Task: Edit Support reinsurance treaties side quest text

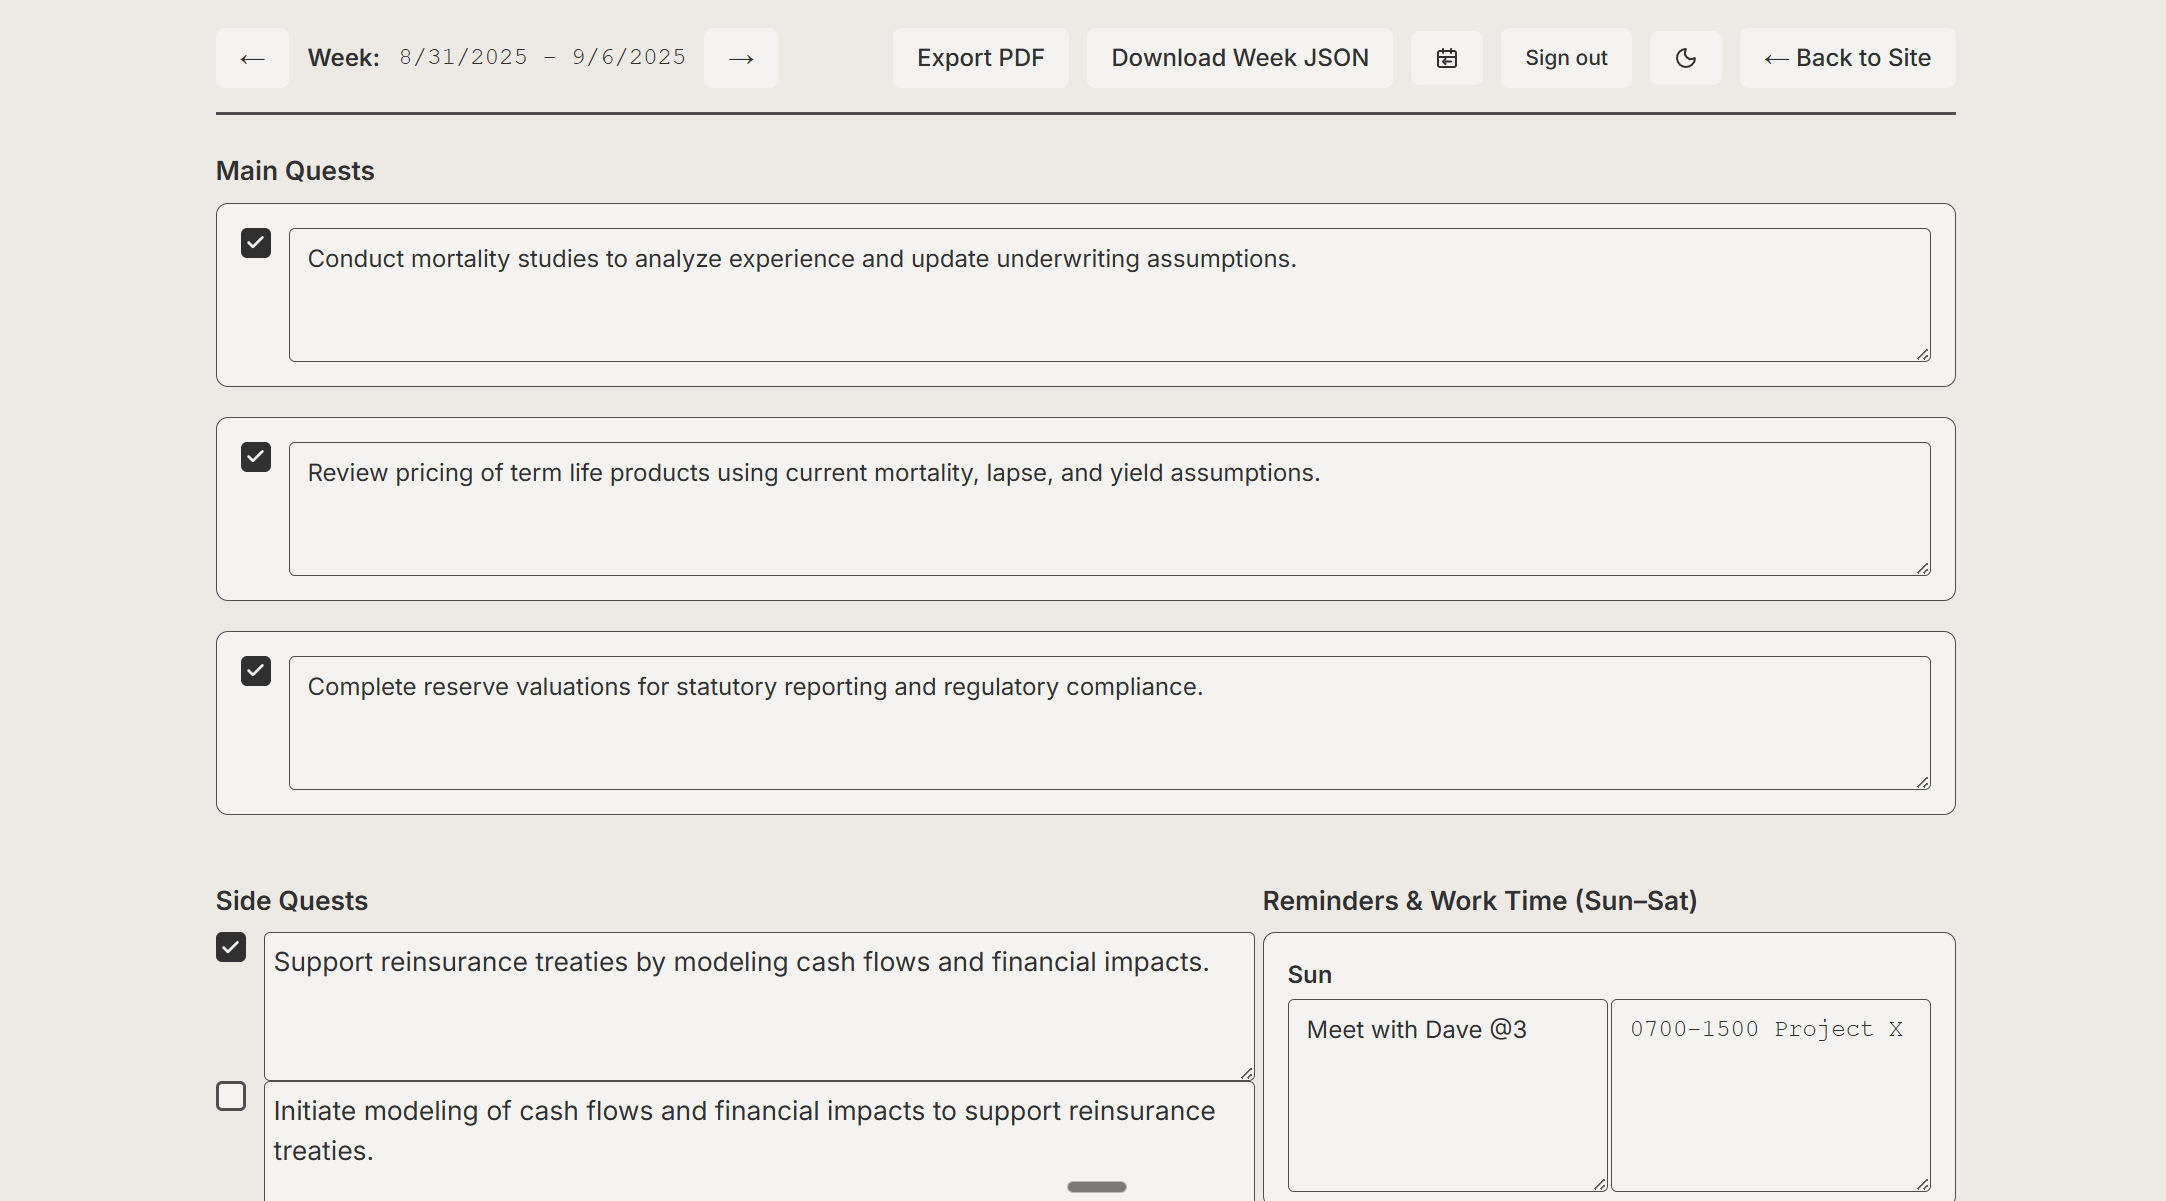Action: coord(759,1006)
